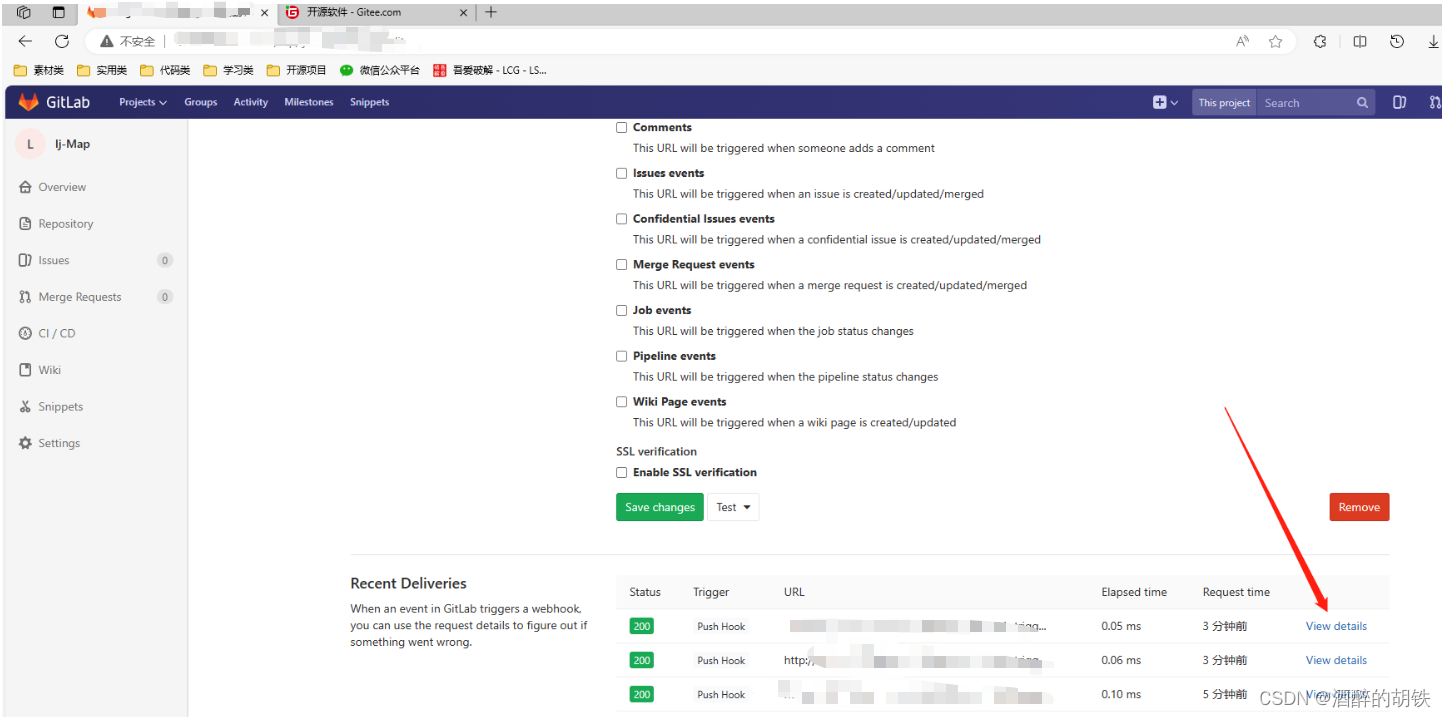View details of the 0.05 ms delivery
Screen dimensions: 1446x717
1336,626
